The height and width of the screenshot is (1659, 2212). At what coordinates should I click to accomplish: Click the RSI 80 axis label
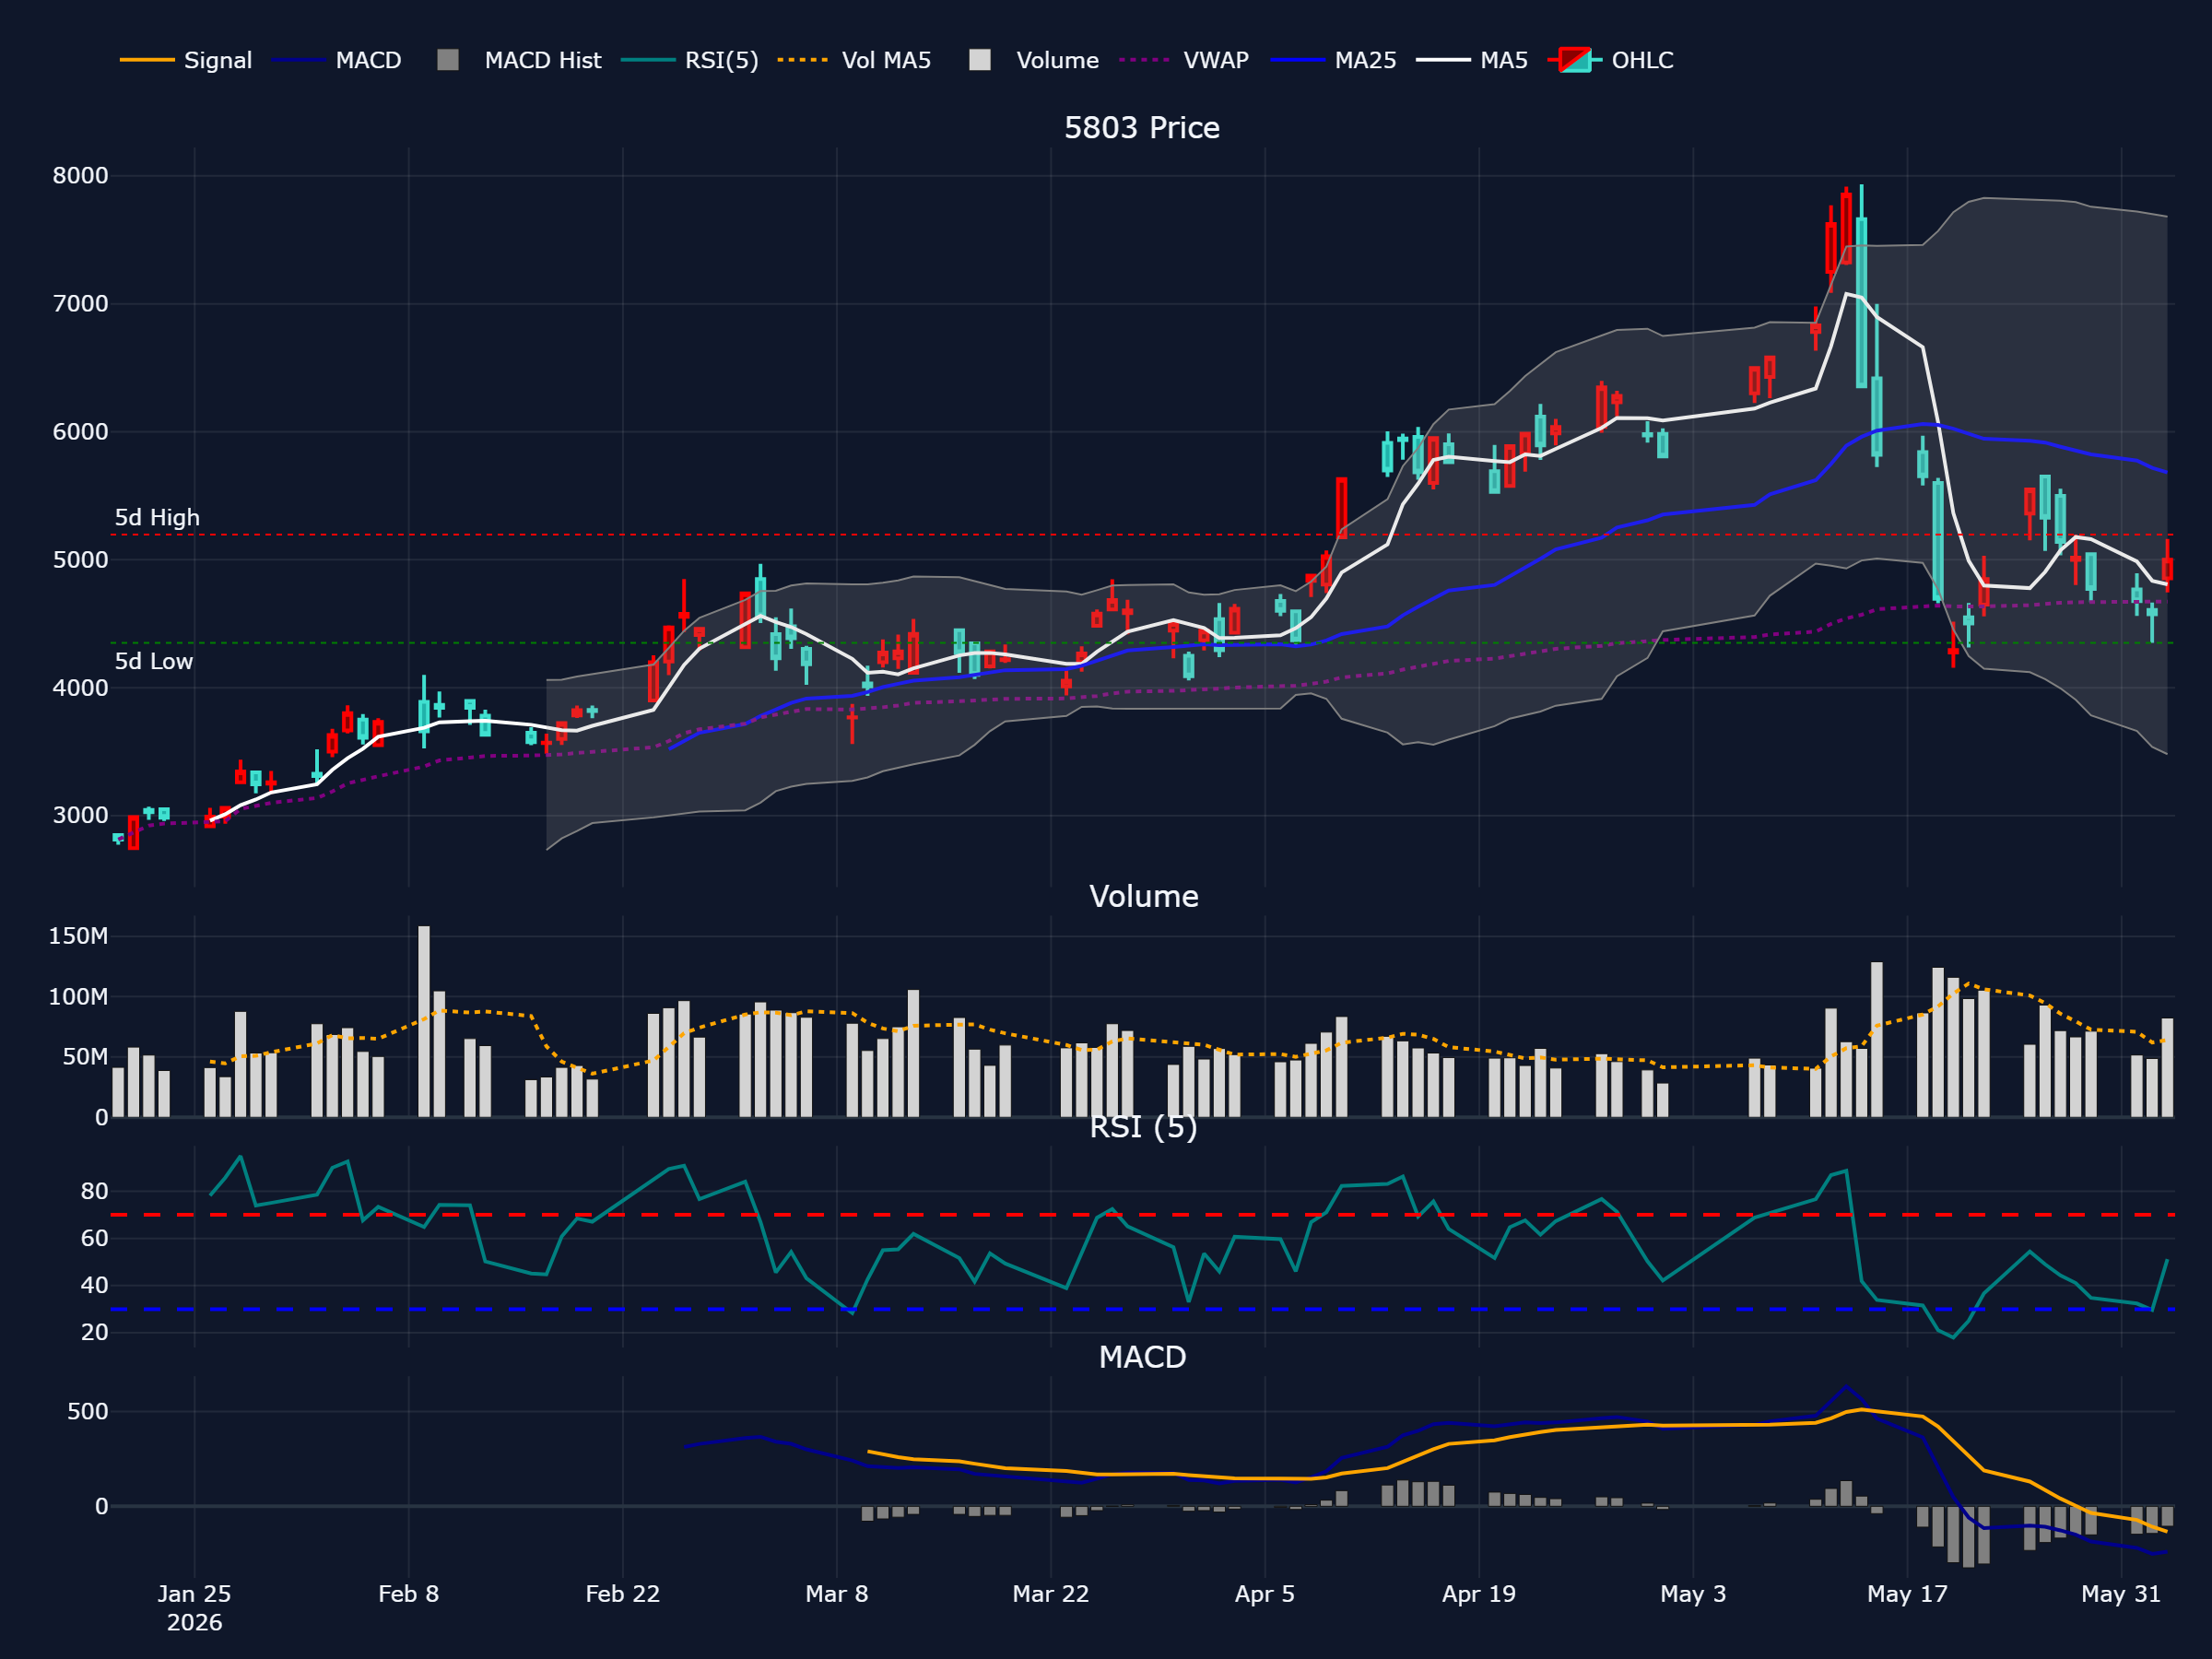(x=94, y=1191)
